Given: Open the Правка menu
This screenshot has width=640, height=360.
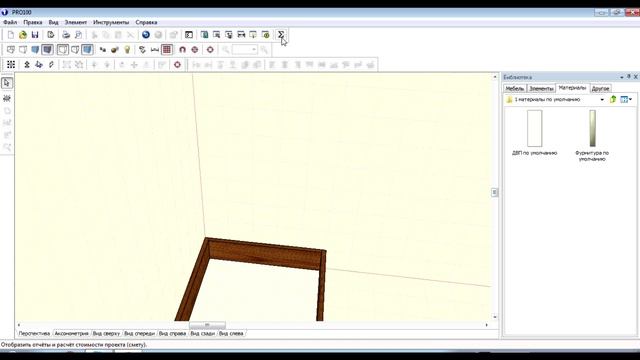Looking at the screenshot, I should 33,22.
